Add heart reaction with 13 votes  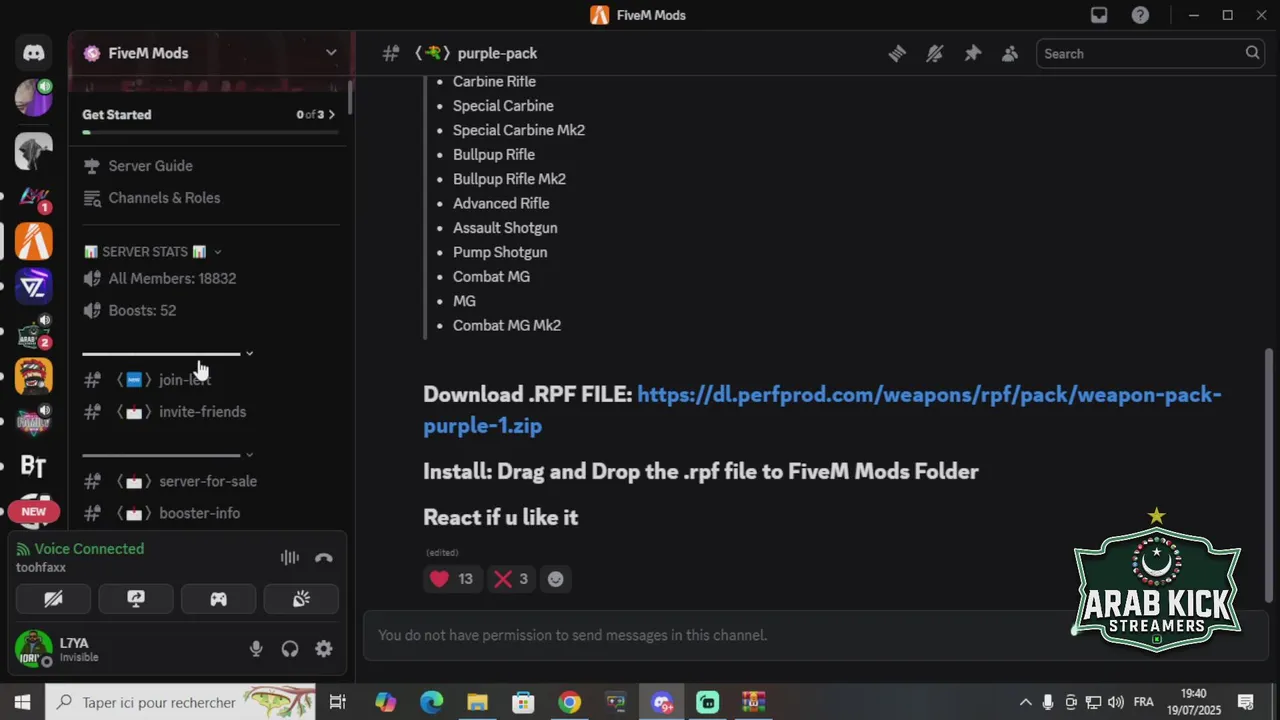(x=451, y=579)
